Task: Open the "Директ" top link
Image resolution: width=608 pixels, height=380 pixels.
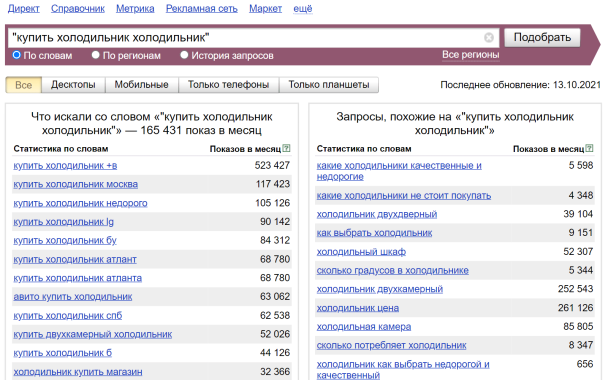Action: 24,9
